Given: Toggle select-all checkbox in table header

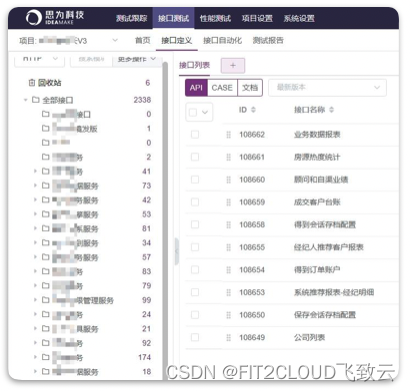Looking at the screenshot, I should coord(193,112).
